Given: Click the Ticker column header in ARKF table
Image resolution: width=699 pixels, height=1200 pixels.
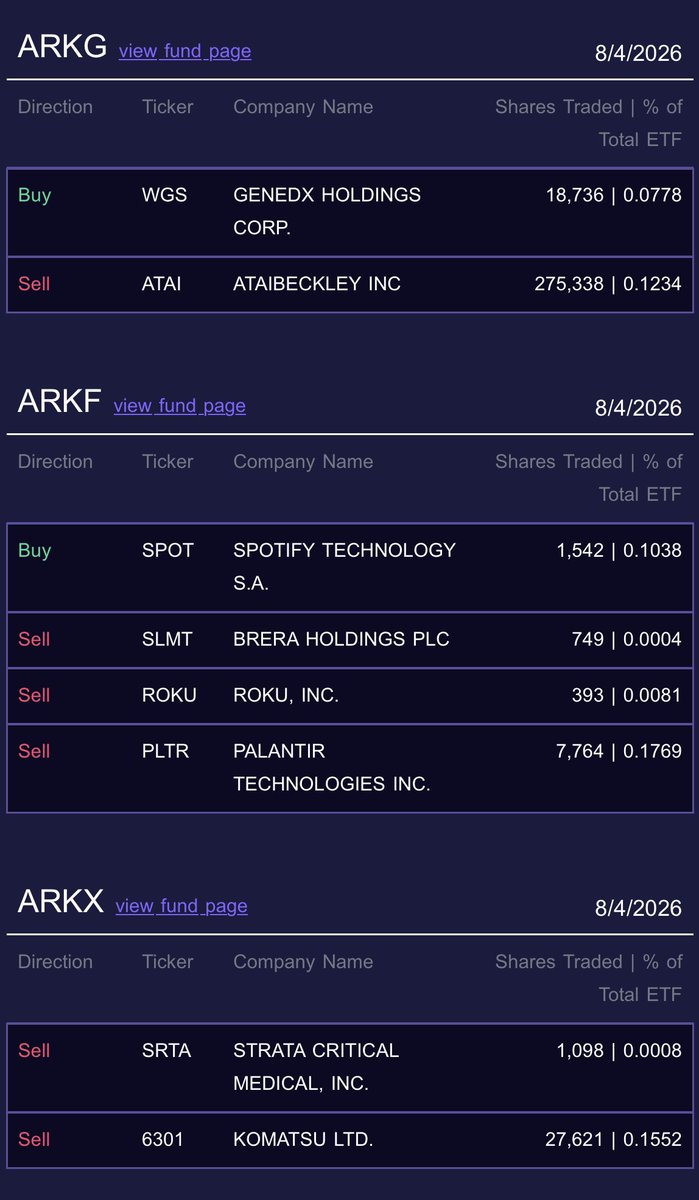Looking at the screenshot, I should click(167, 462).
